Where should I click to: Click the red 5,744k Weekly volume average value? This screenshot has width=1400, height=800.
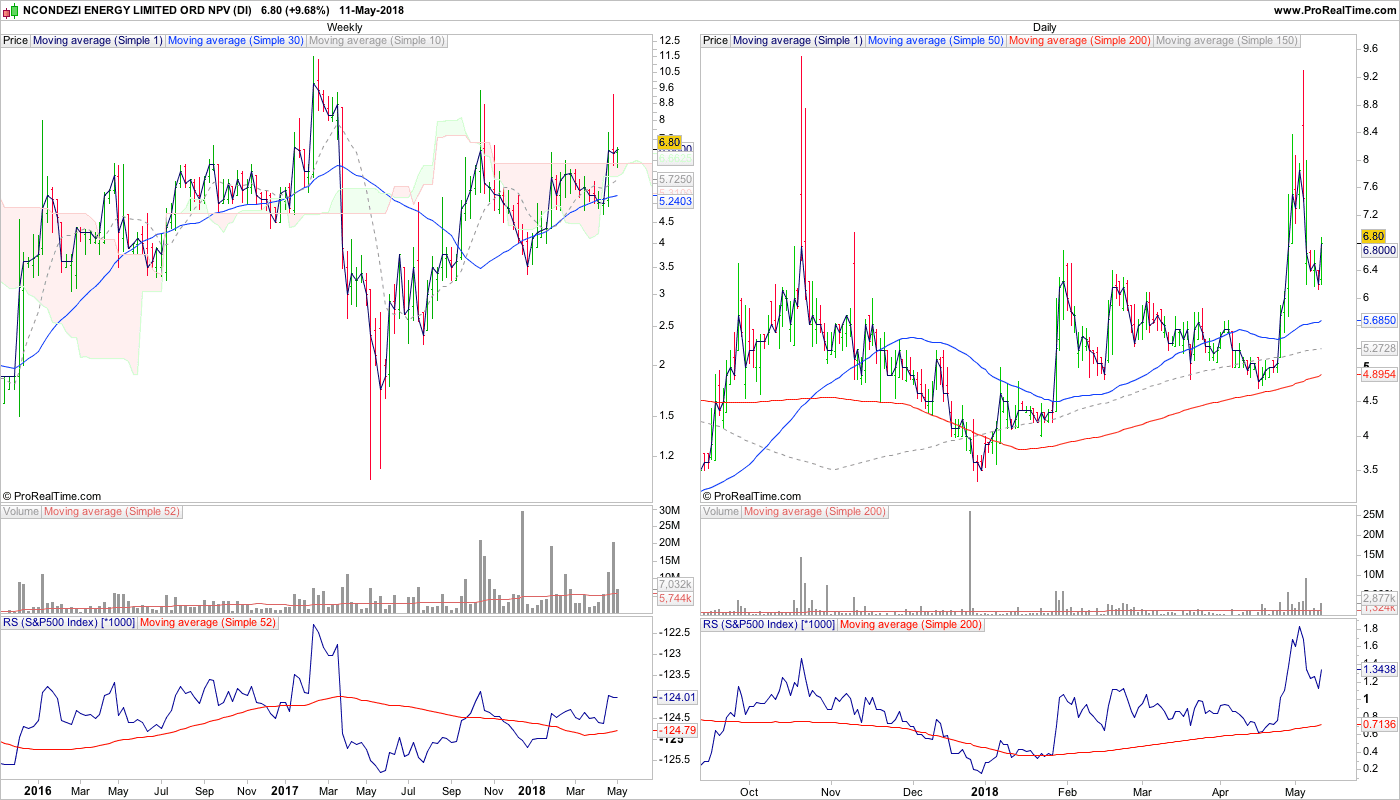674,597
